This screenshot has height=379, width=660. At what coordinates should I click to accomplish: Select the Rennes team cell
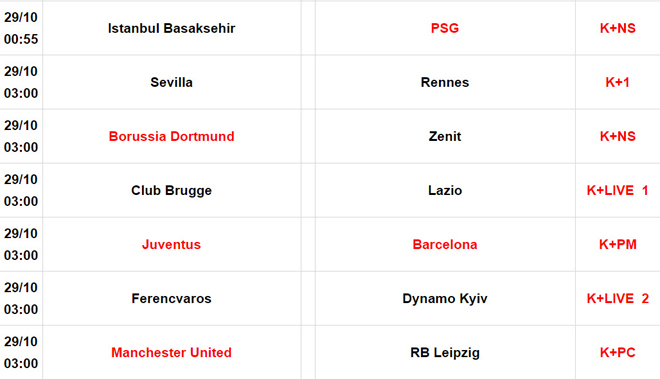(x=445, y=82)
